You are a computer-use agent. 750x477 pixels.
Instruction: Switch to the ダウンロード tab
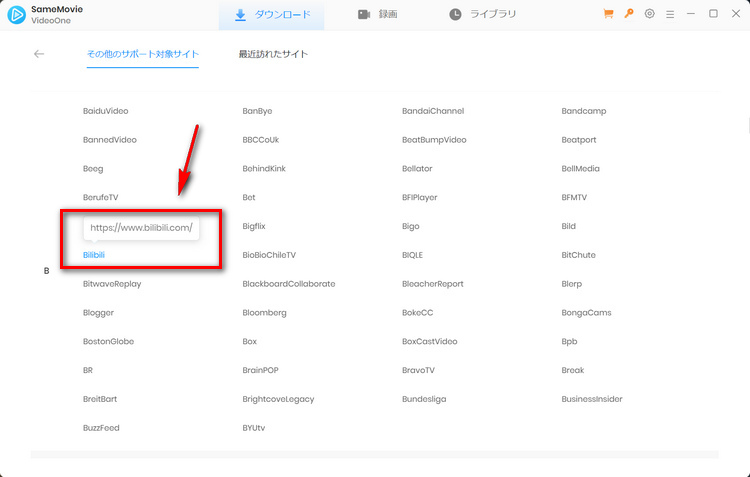coord(272,15)
